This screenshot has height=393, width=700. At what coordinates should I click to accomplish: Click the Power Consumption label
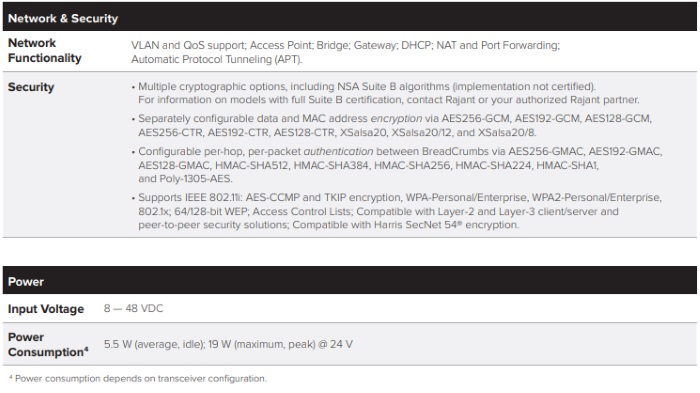48,344
